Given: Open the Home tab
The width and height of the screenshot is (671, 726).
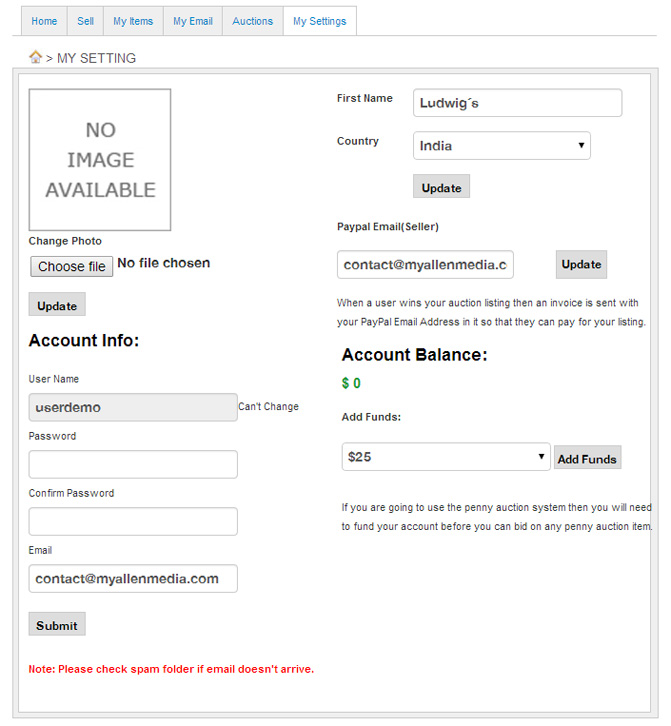Looking at the screenshot, I should [x=44, y=21].
